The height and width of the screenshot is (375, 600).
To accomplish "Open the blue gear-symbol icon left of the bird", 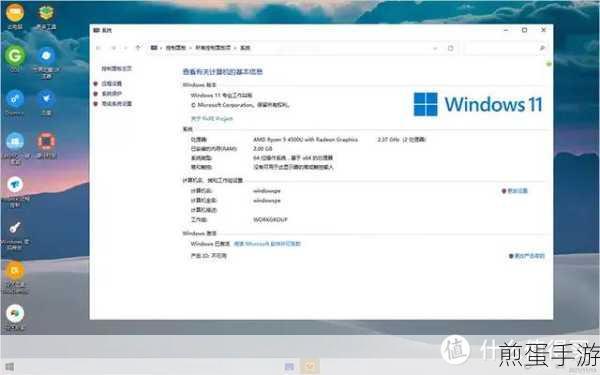I will click(15, 99).
